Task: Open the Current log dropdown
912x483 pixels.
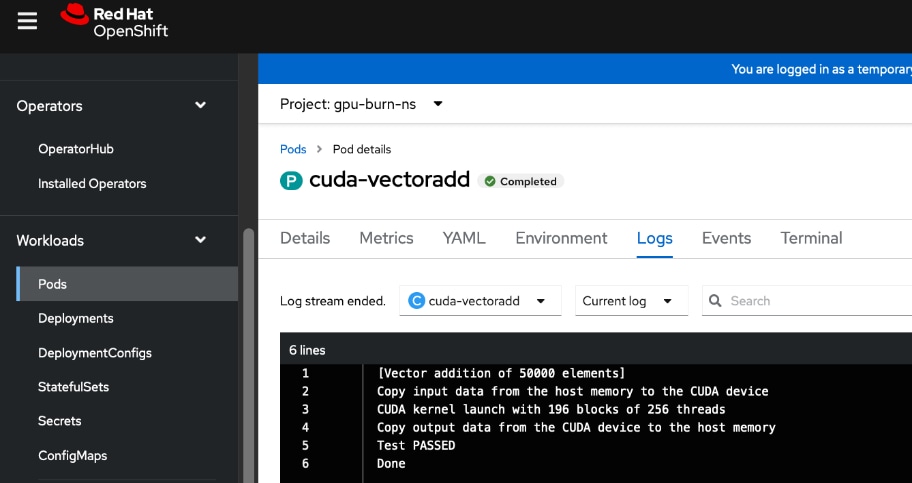Action: [x=632, y=301]
